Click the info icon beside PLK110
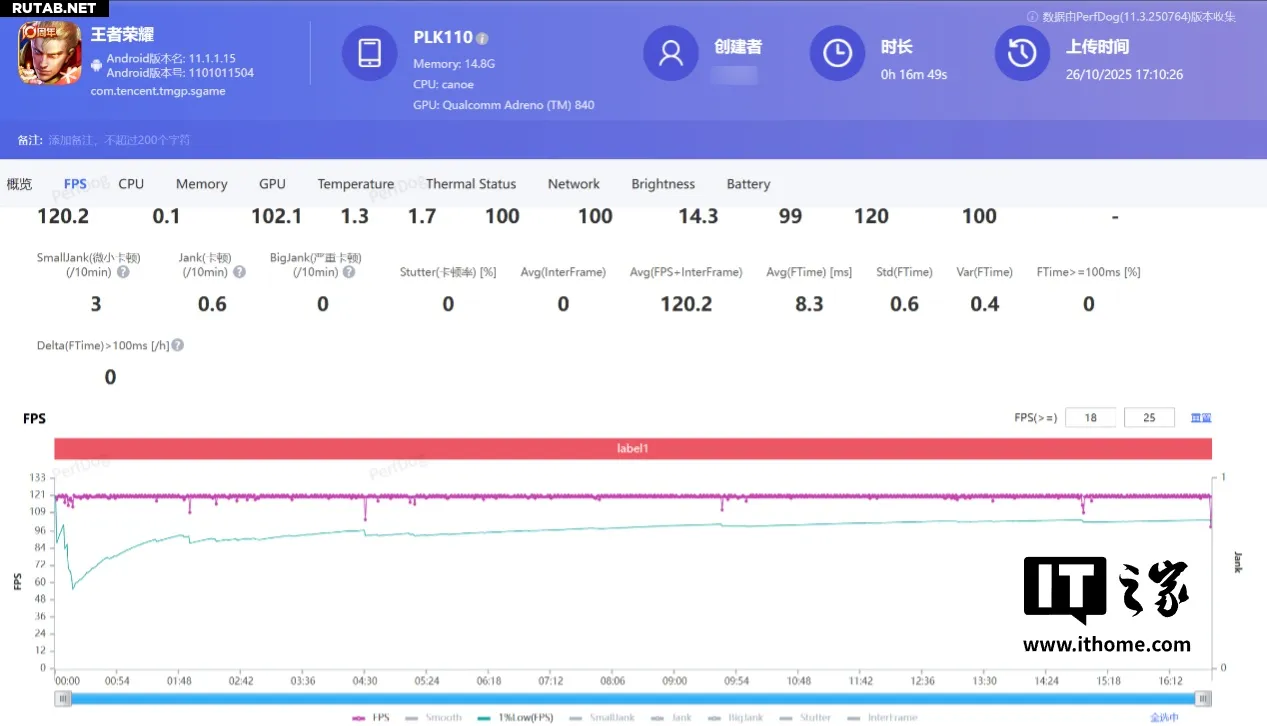Image resolution: width=1267 pixels, height=726 pixels. 482,39
